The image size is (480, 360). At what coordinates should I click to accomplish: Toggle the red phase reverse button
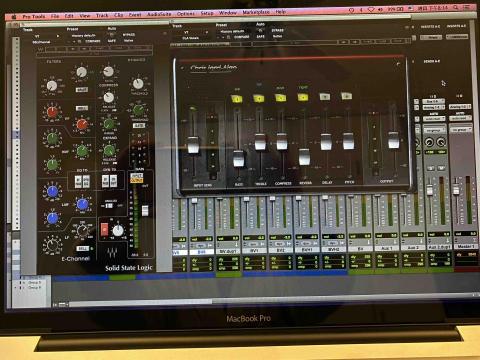click(x=104, y=229)
